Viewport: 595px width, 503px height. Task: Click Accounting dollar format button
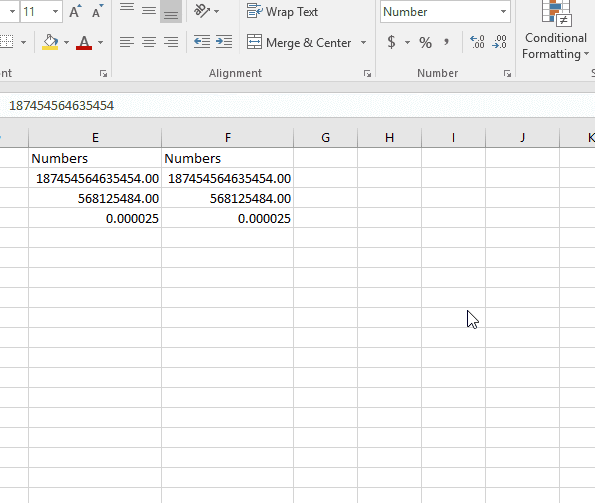392,42
